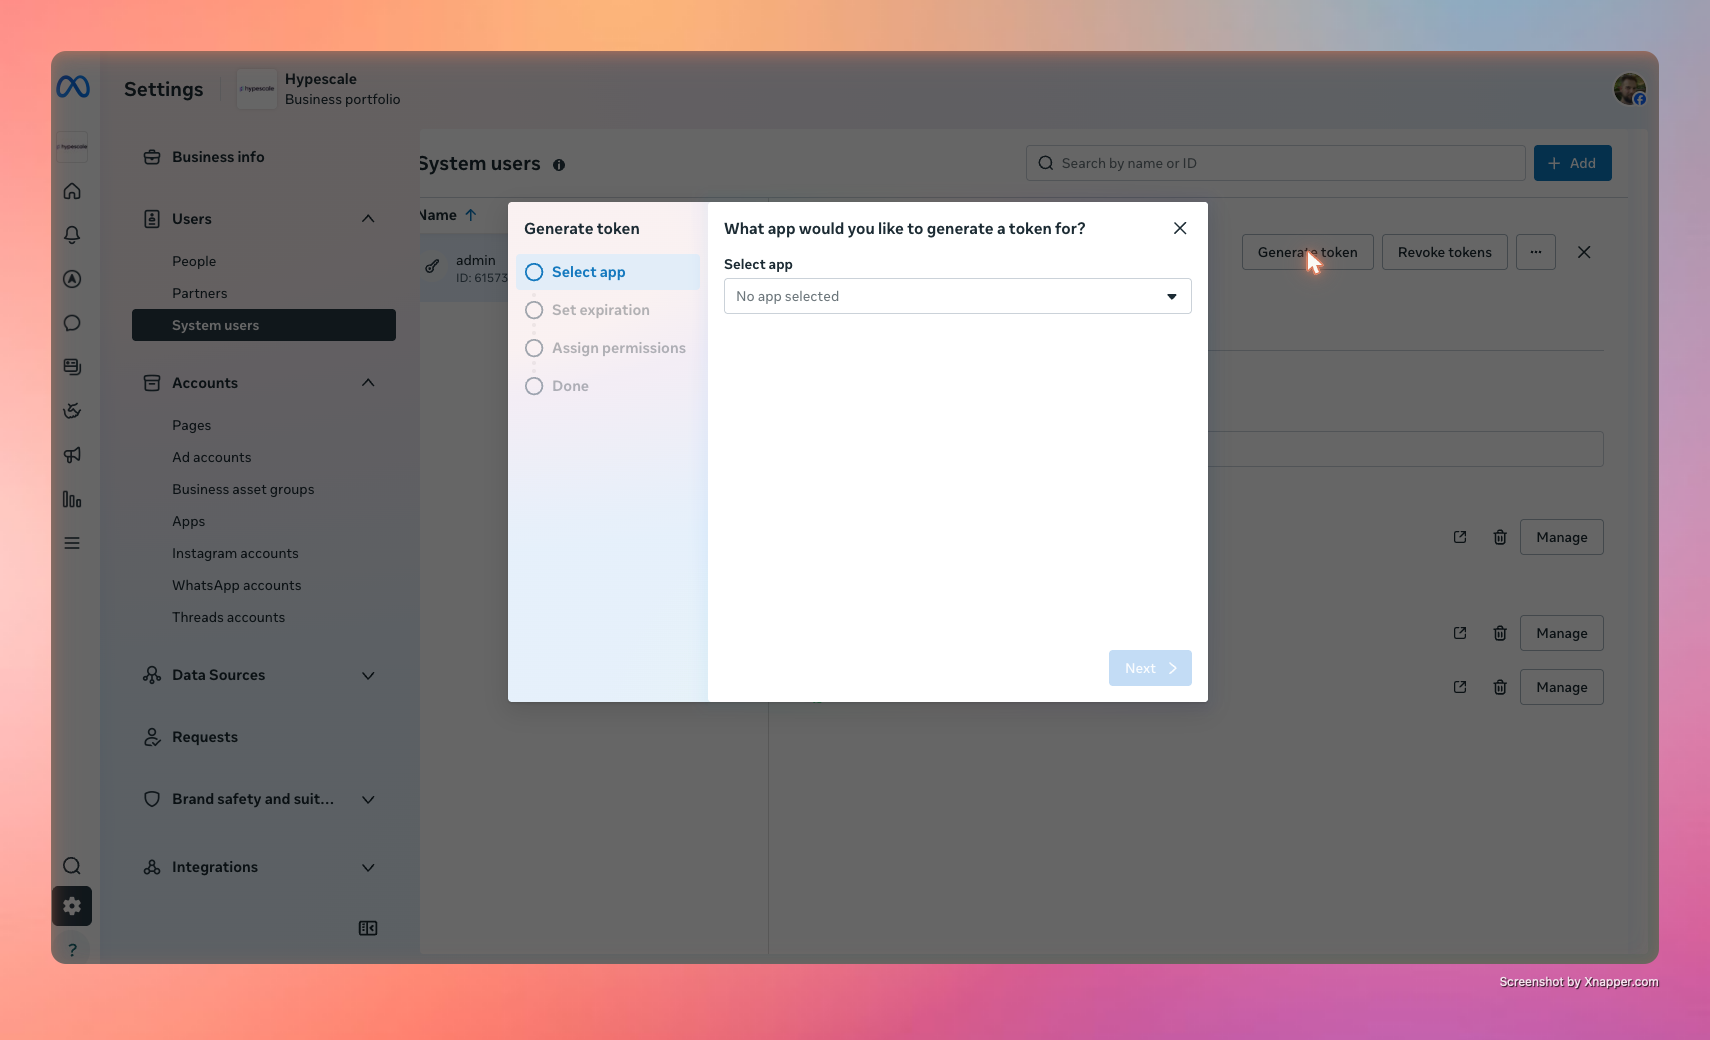Expand the Data Sources section
Screen dimensions: 1710x1040
[x=368, y=675]
